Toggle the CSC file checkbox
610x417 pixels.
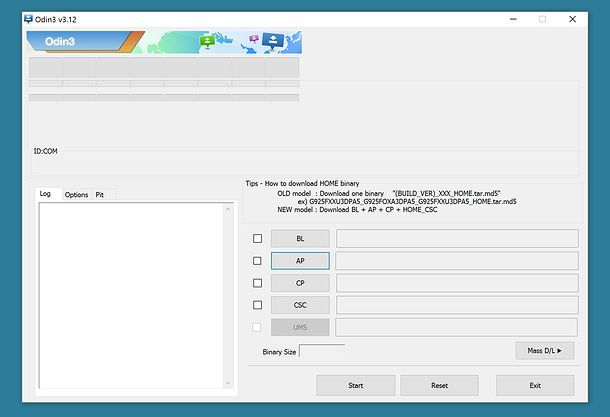coord(257,305)
